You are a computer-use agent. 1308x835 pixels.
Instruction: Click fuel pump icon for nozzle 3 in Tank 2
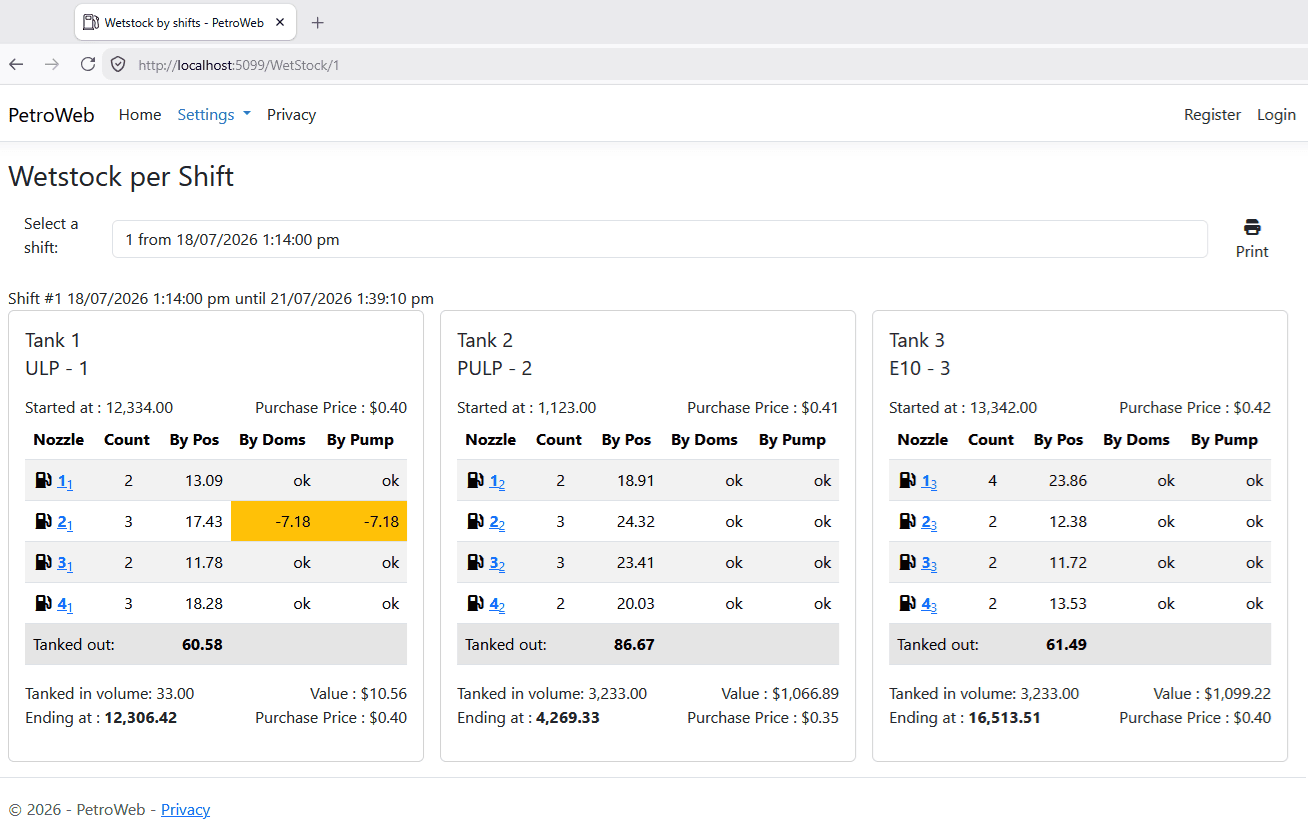pos(475,562)
